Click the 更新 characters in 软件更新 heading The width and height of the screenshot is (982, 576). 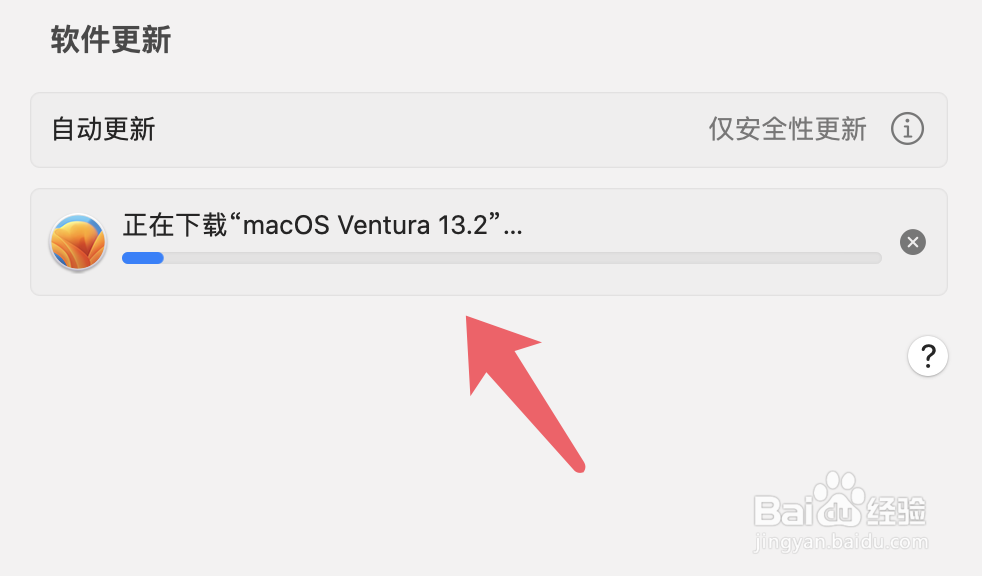[x=142, y=40]
